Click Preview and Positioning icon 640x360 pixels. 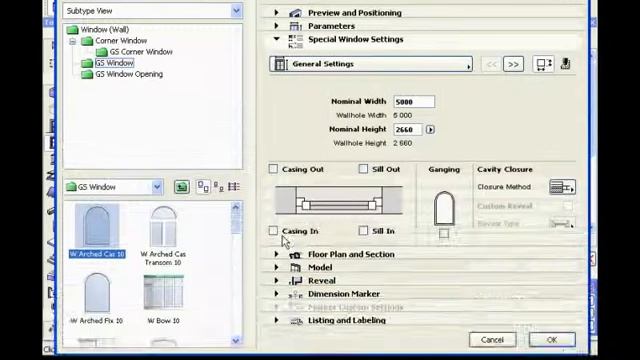click(296, 13)
